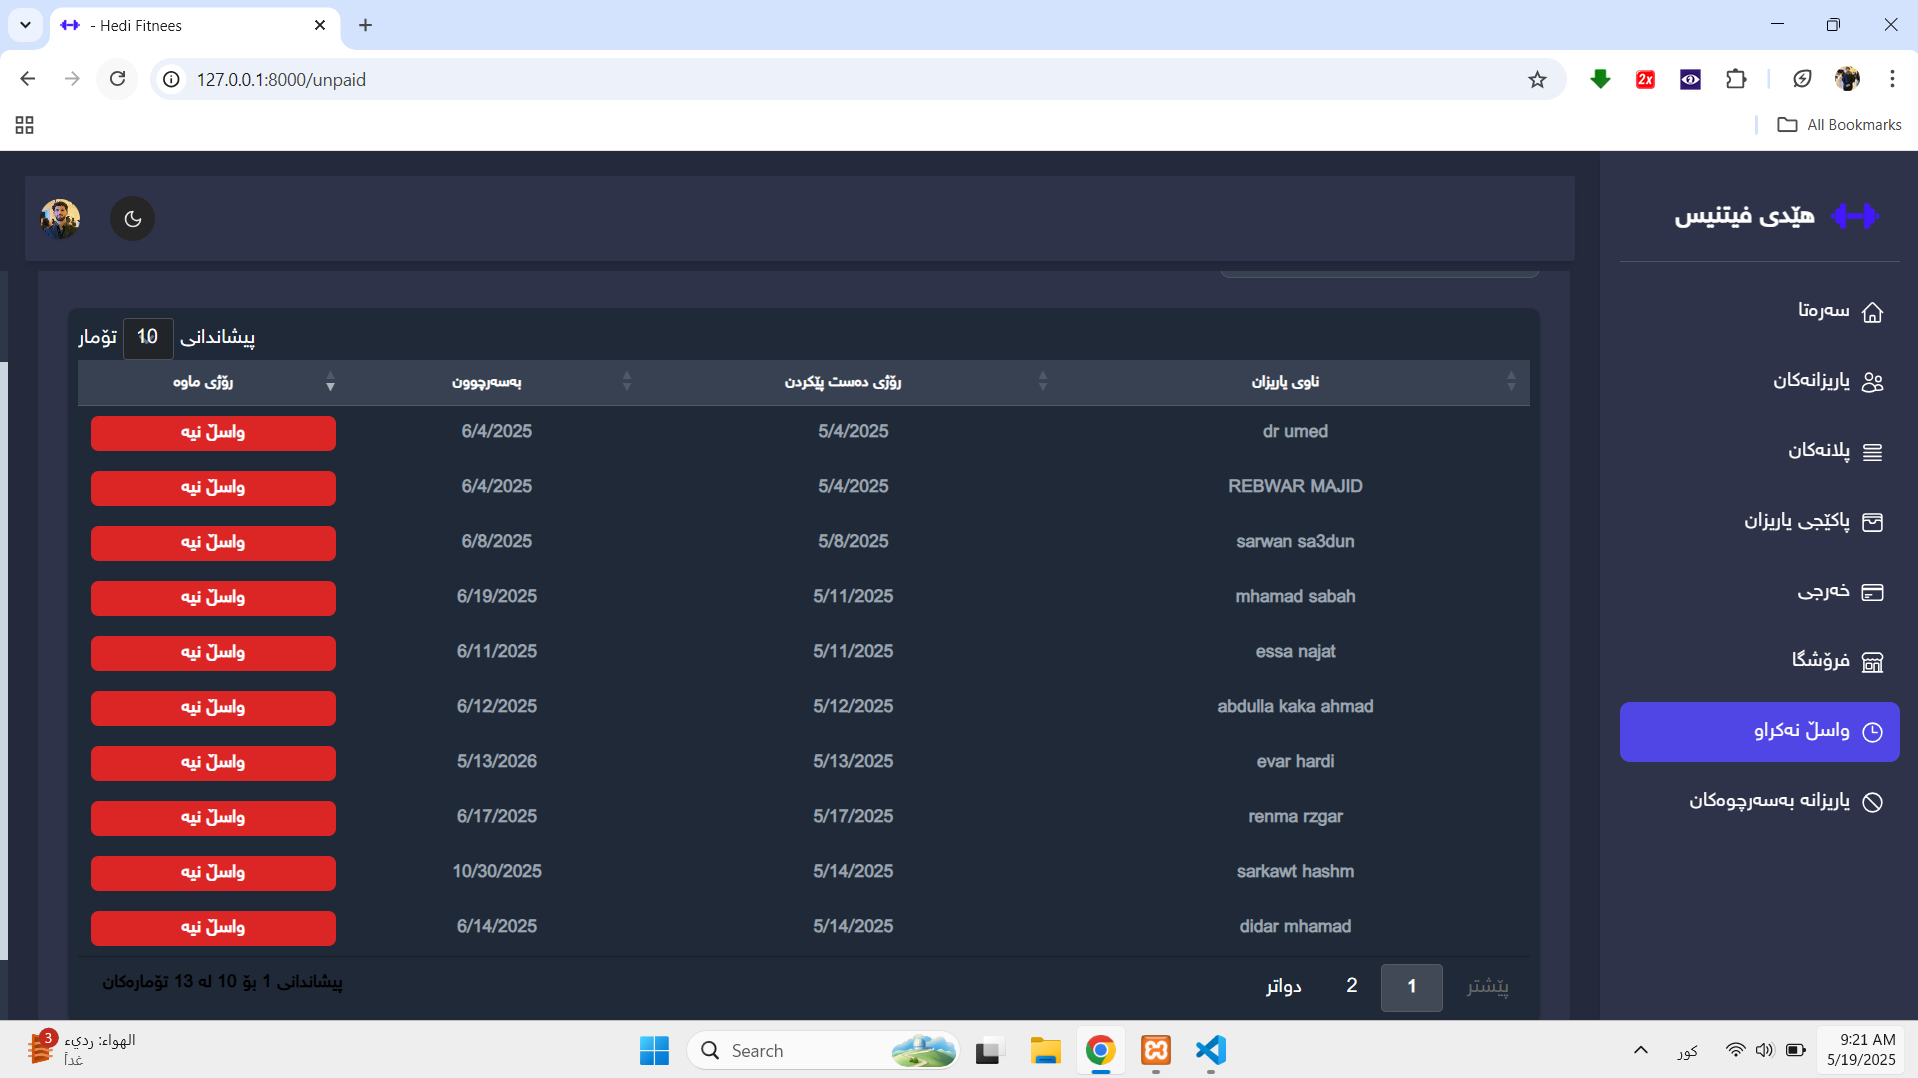Image resolution: width=1918 pixels, height=1078 pixels.
Task: Sort by start date column arrows
Action: pyautogui.click(x=1042, y=382)
